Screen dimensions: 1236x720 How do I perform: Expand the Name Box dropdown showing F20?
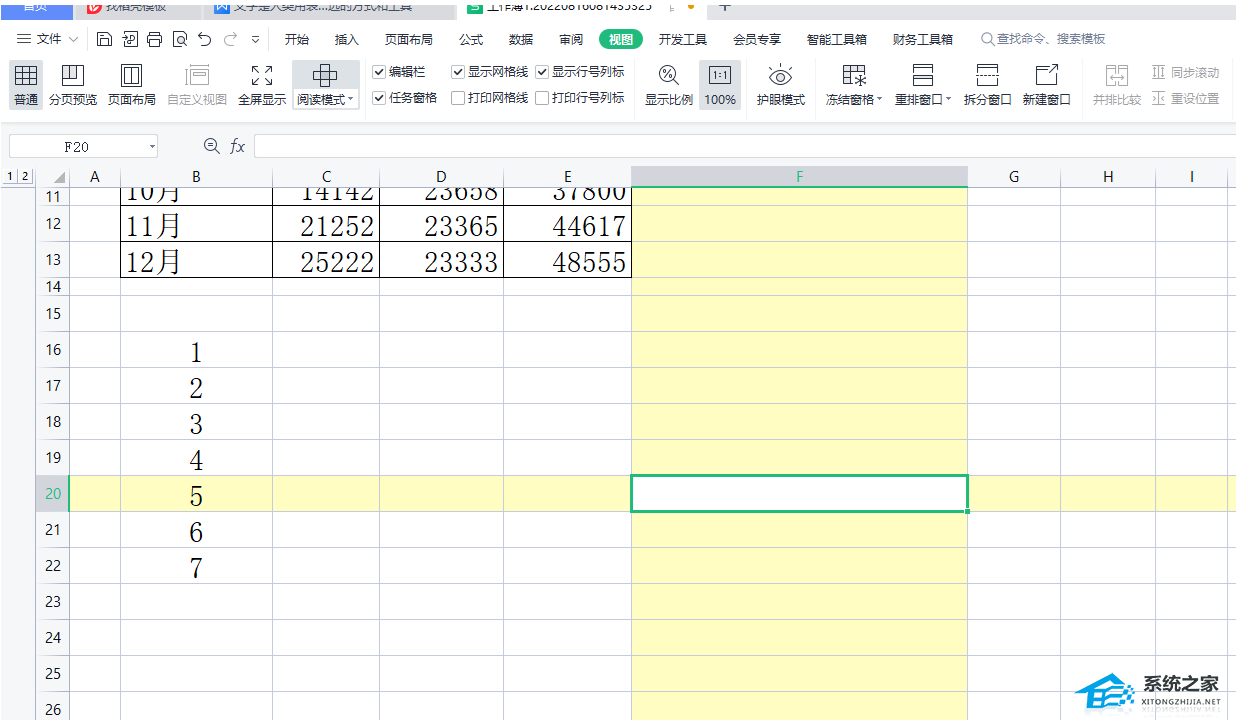point(152,147)
